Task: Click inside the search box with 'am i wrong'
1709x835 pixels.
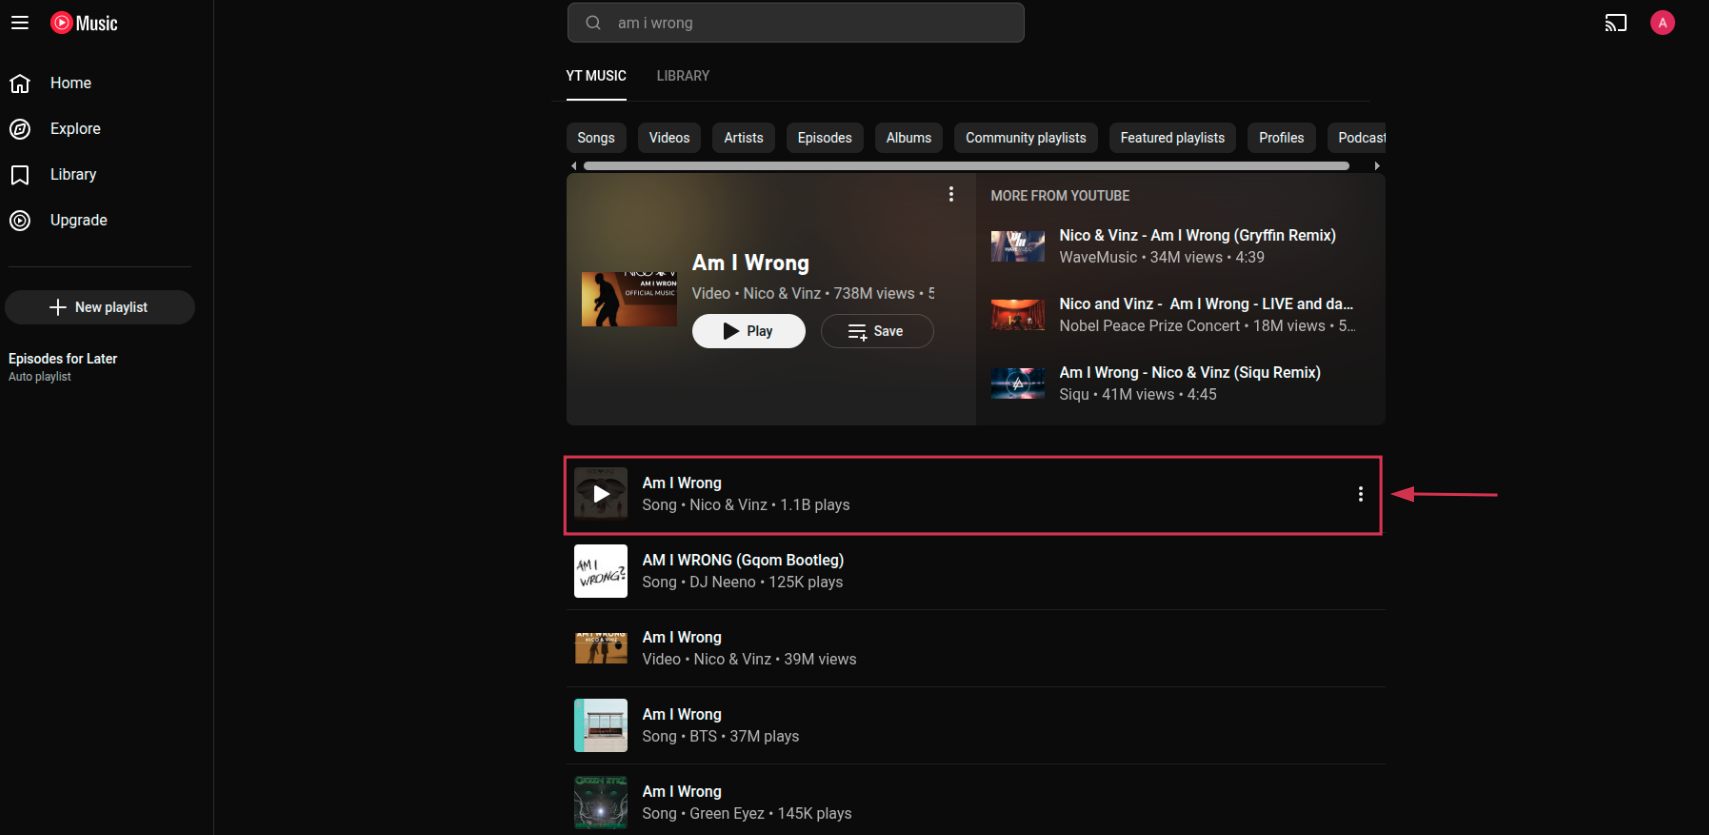Action: coord(796,23)
